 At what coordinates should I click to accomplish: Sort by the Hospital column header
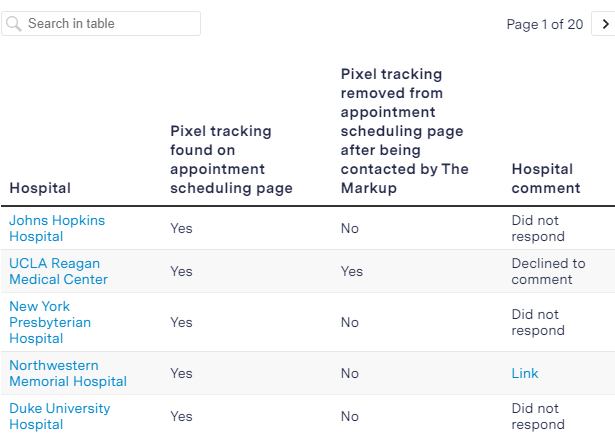(x=40, y=188)
